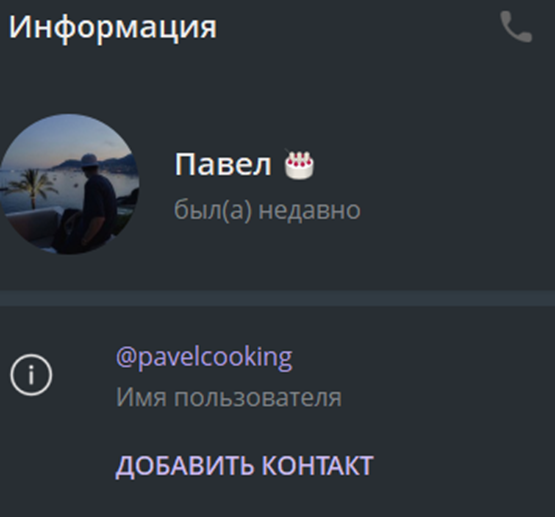Copy username by clicking @pavelcooking
The height and width of the screenshot is (517, 555).
(204, 358)
